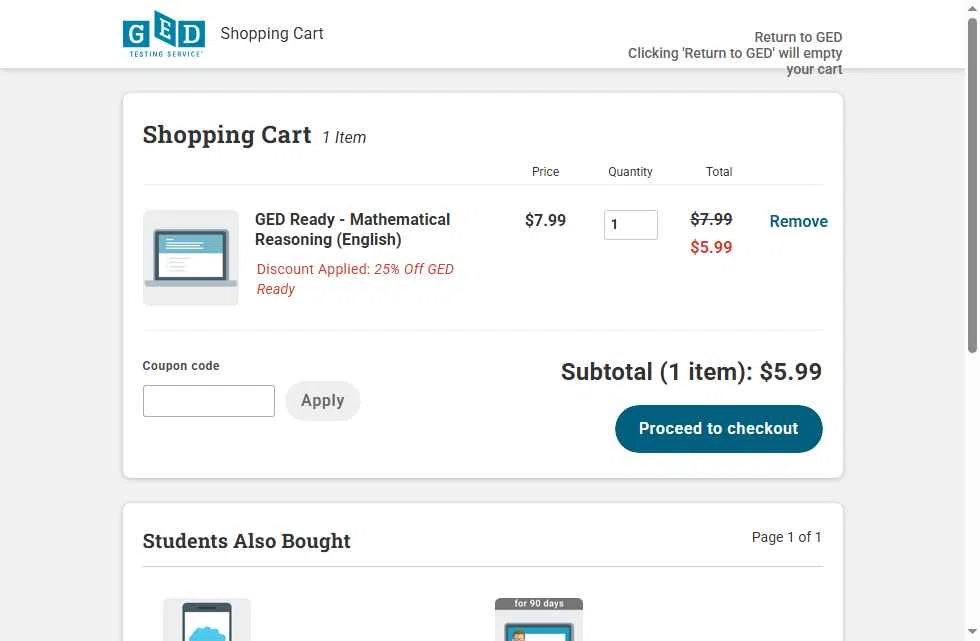
Task: Open GED Ready Mathematical Reasoning product title
Action: 352,229
